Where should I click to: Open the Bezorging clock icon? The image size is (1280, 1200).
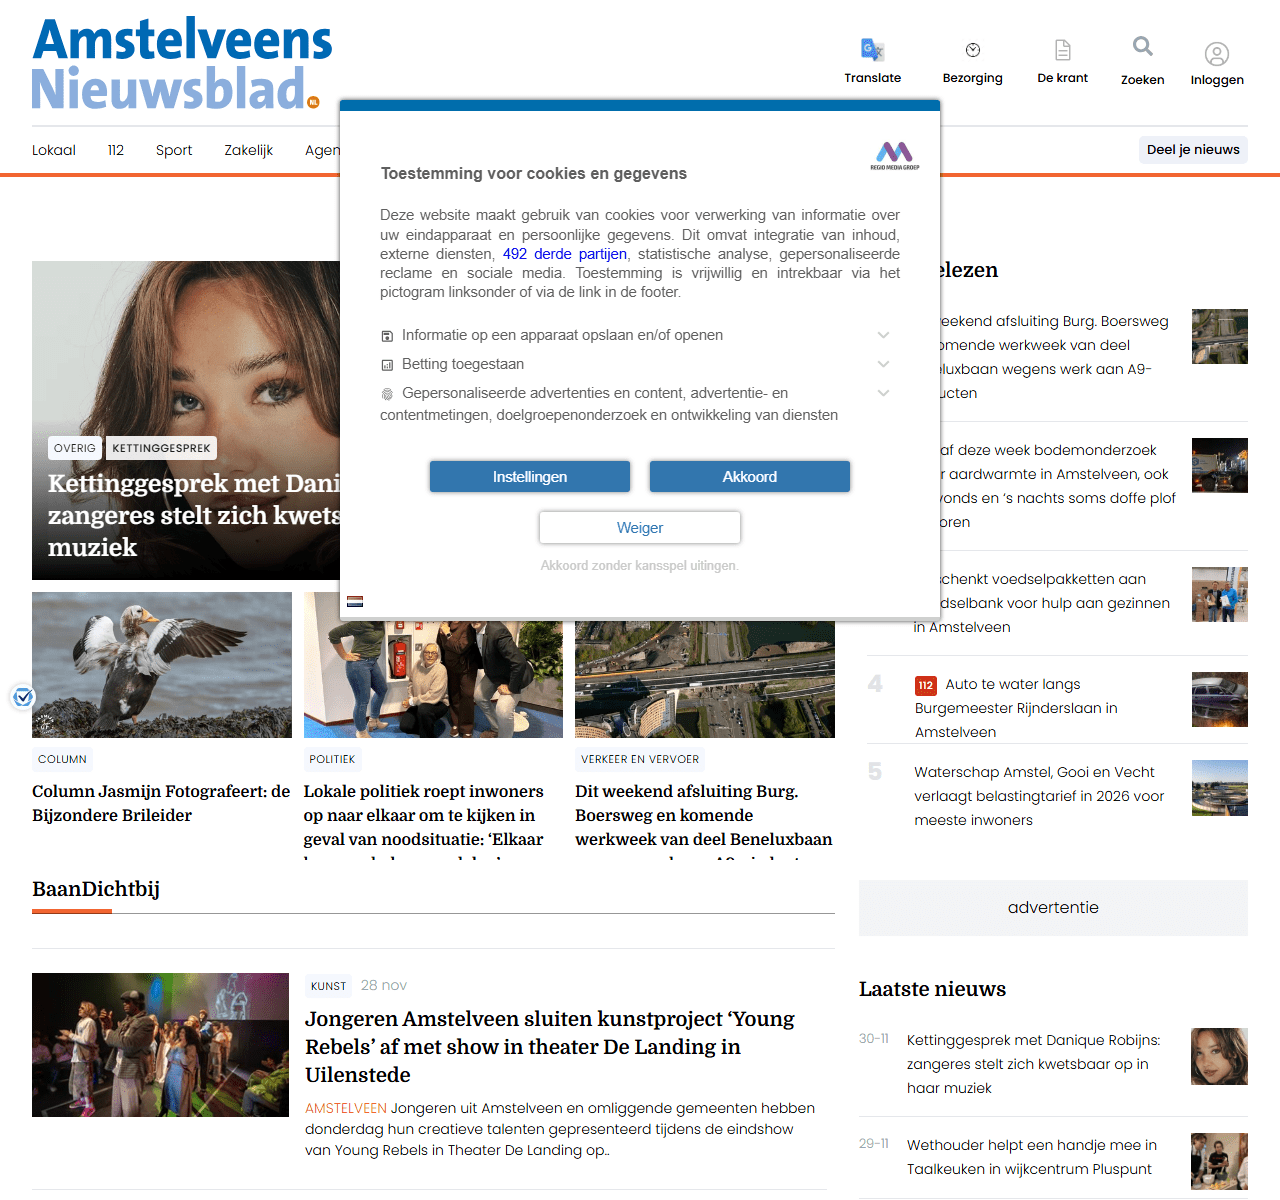(x=972, y=50)
